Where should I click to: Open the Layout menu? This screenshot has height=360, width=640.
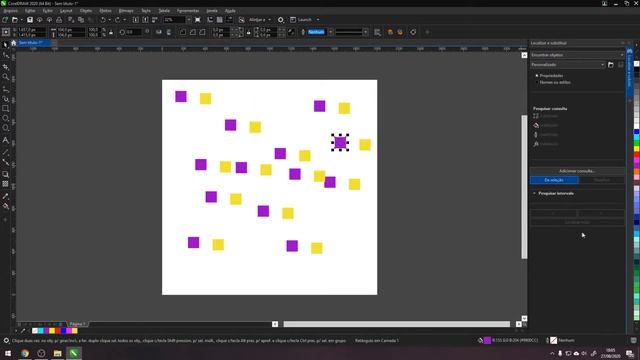66,11
